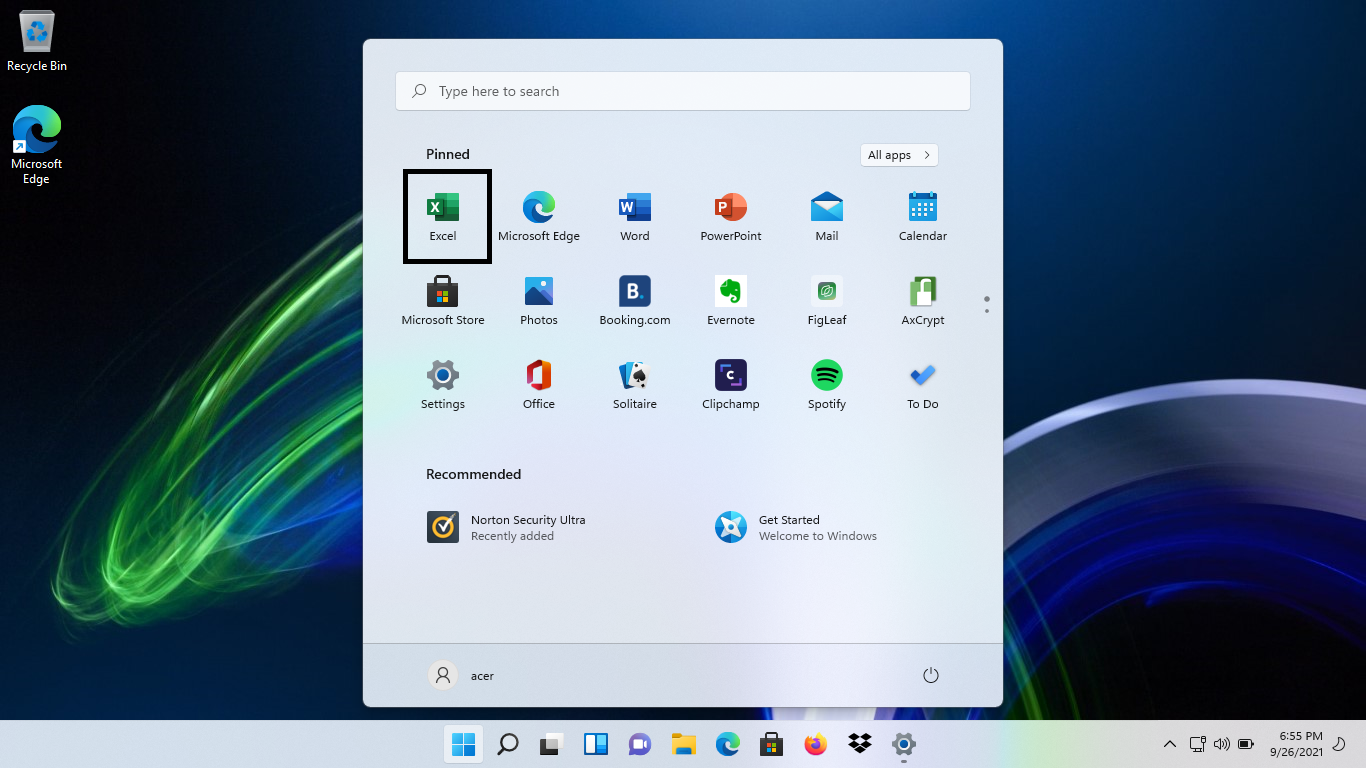Open the Calendar app
The height and width of the screenshot is (768, 1366).
(x=923, y=217)
